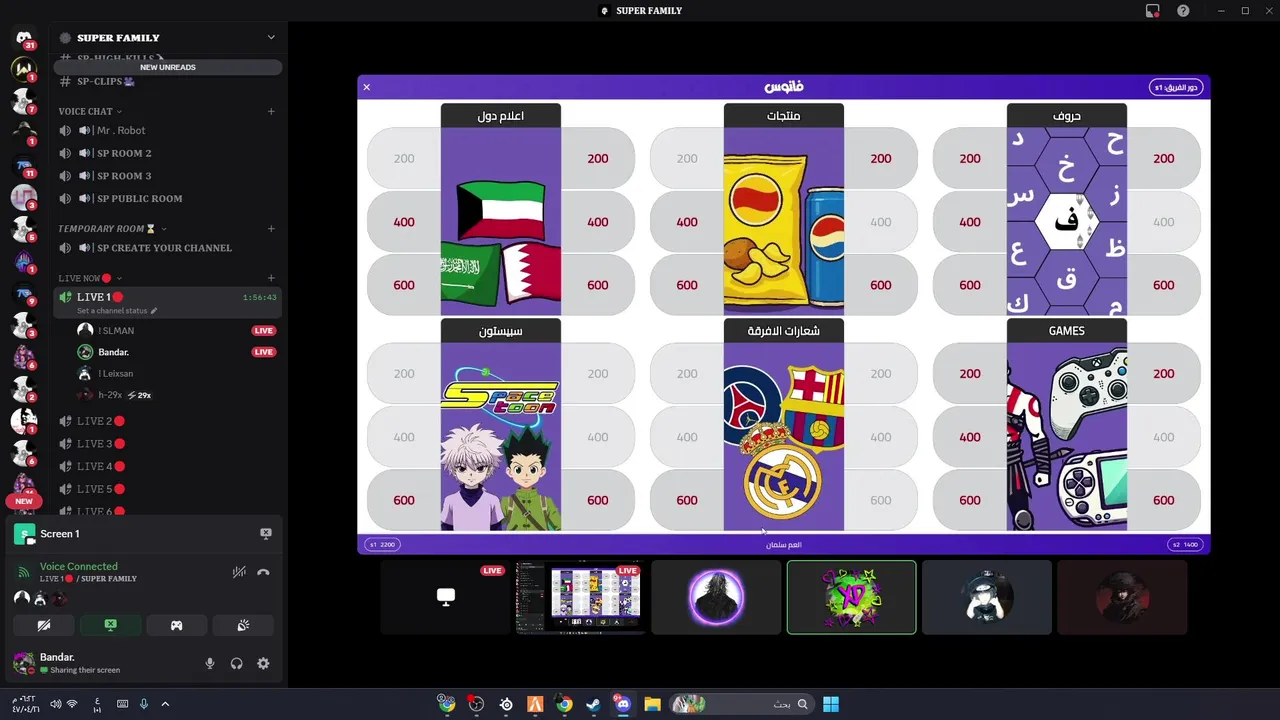
Task: Add a channel to TEMPORARY ROOM category
Action: (271, 228)
